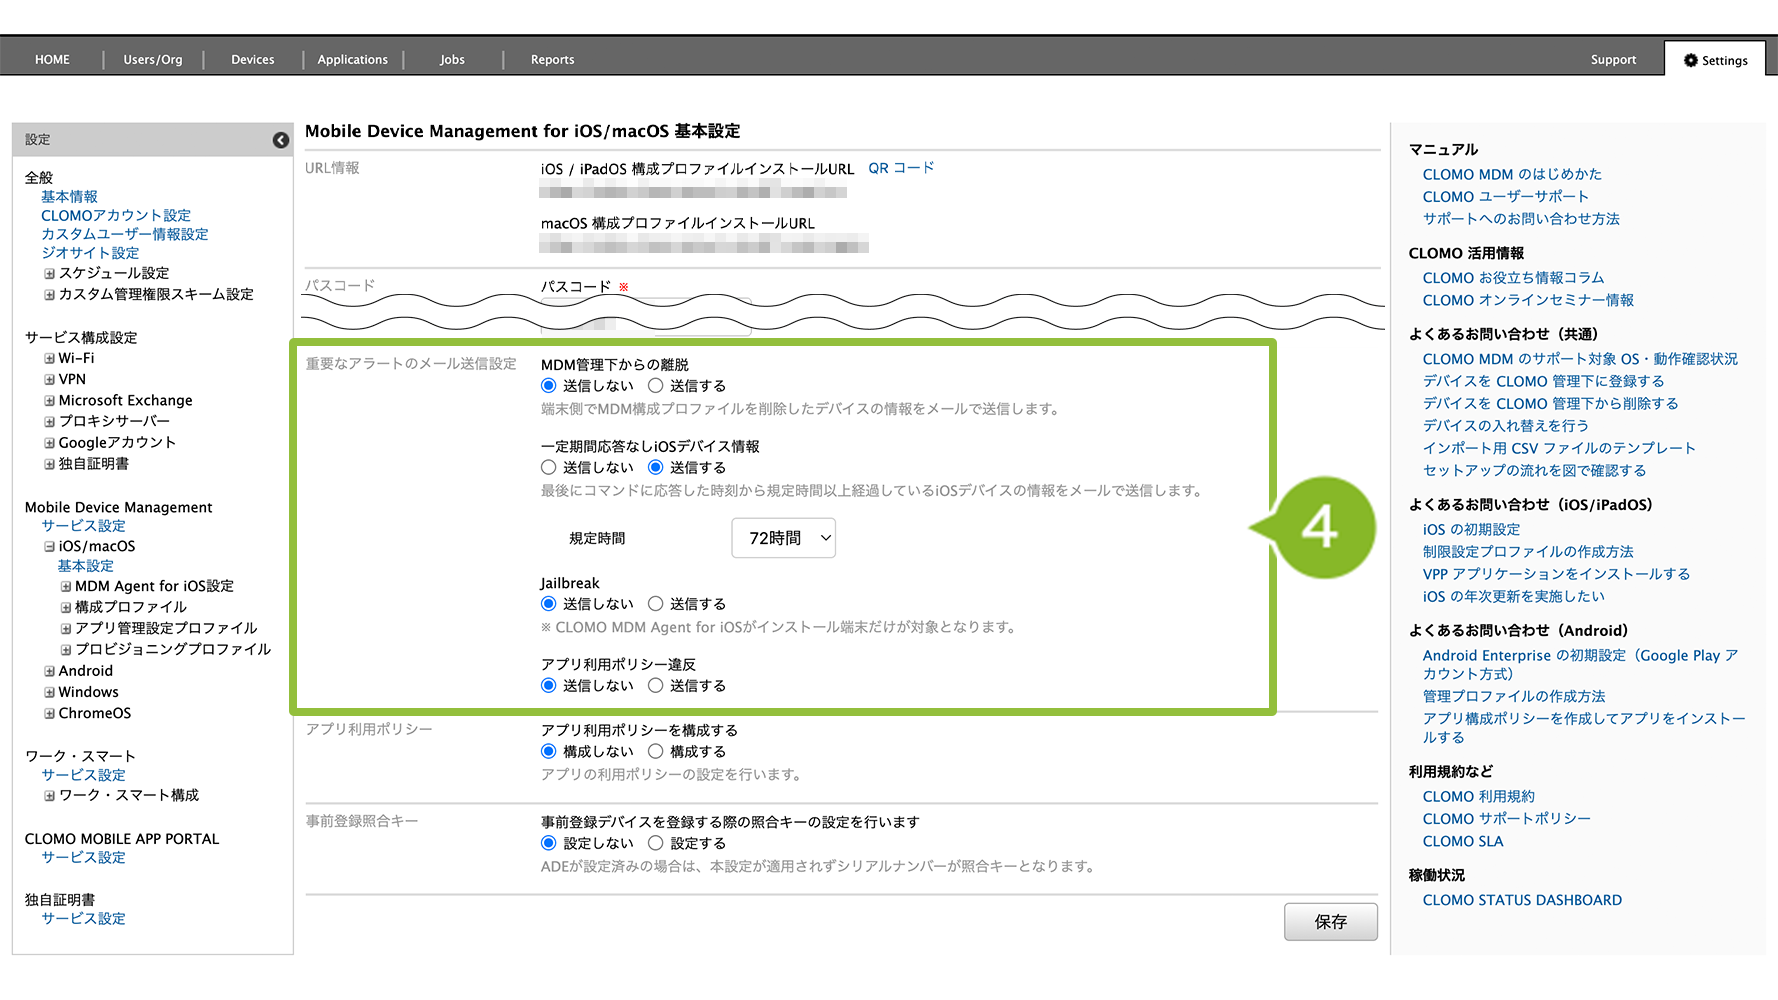
Task: Expand the Wi-Fi tree node
Action: [49, 358]
